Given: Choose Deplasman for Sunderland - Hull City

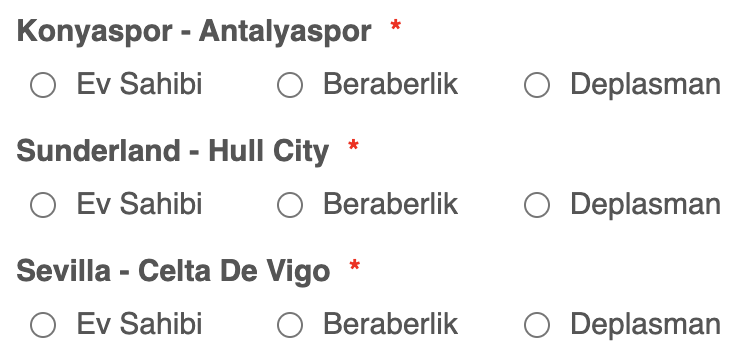Looking at the screenshot, I should [x=537, y=205].
